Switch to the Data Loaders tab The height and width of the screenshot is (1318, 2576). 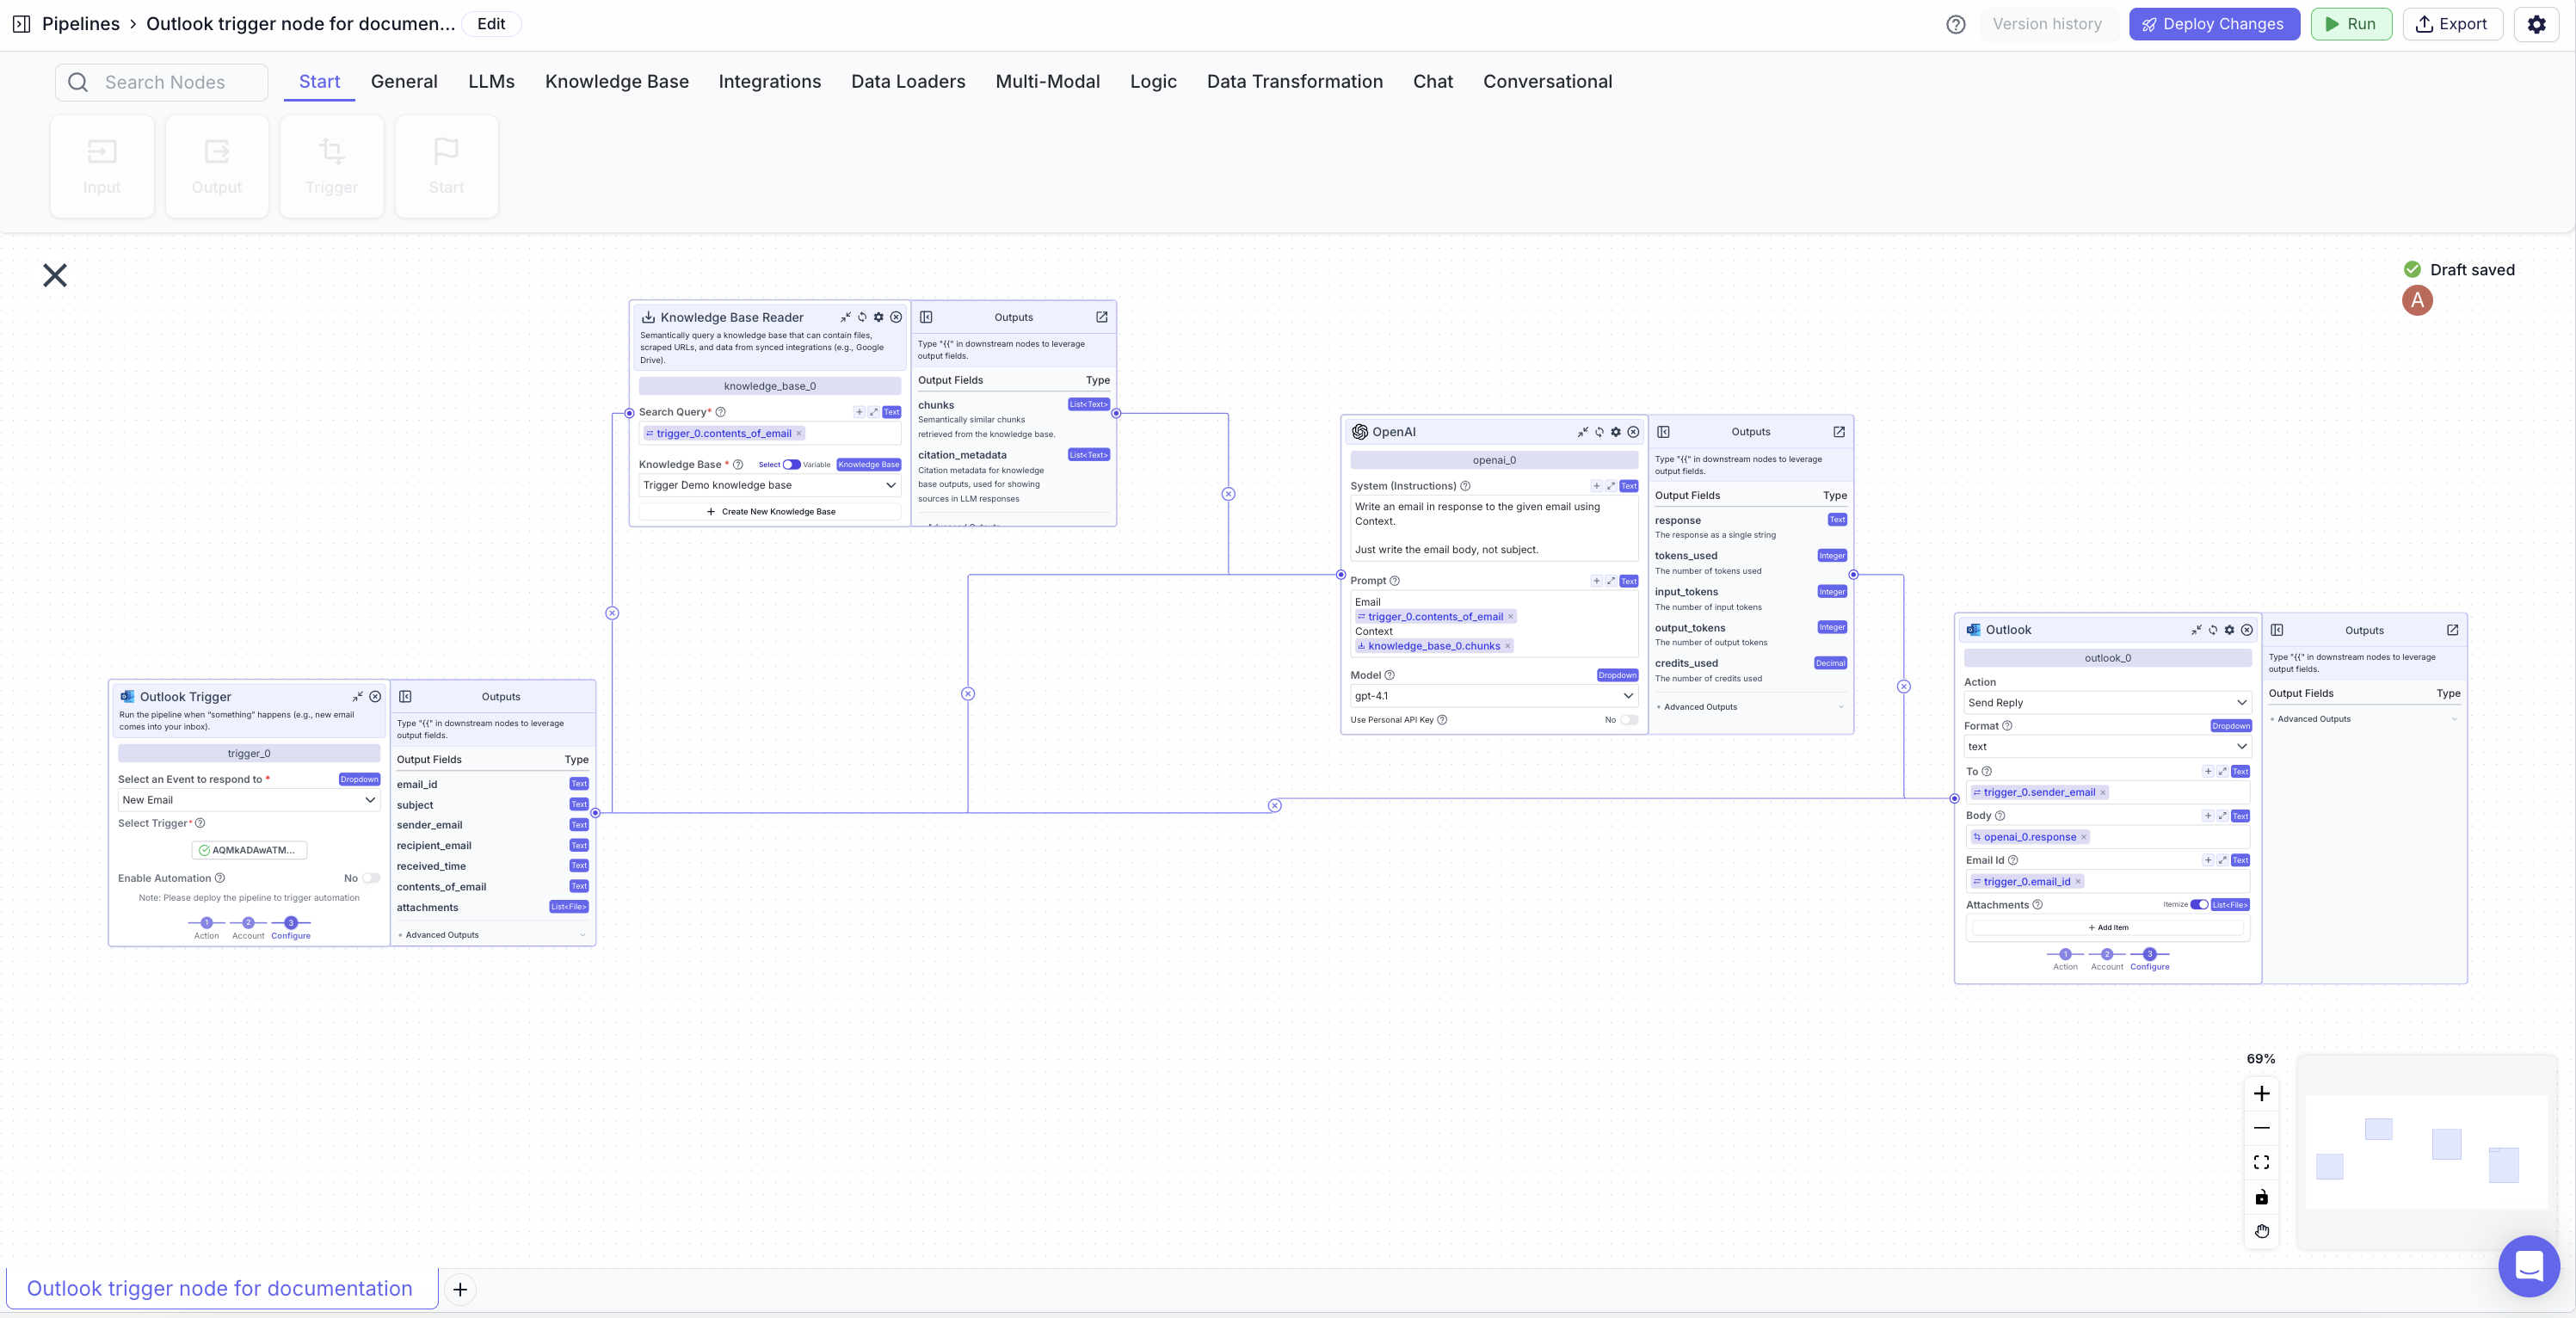[908, 82]
